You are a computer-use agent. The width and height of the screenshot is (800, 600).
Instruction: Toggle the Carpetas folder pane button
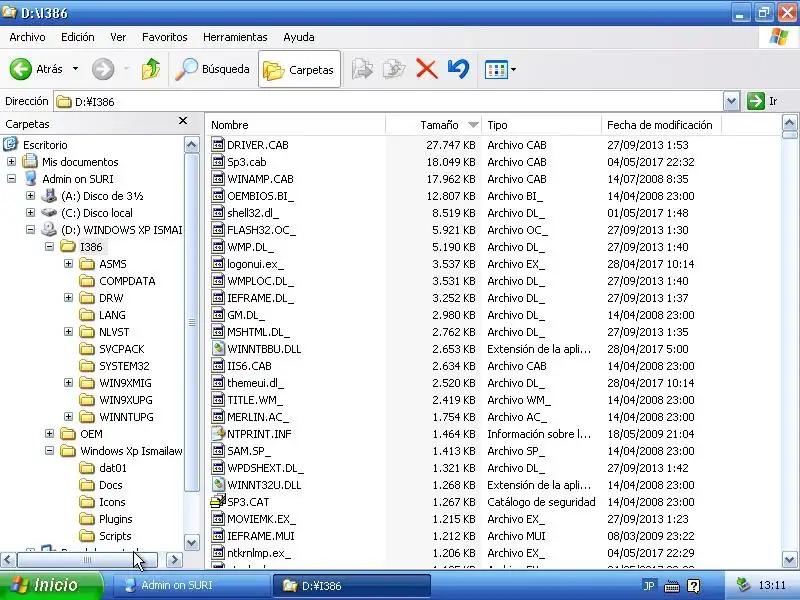[299, 69]
